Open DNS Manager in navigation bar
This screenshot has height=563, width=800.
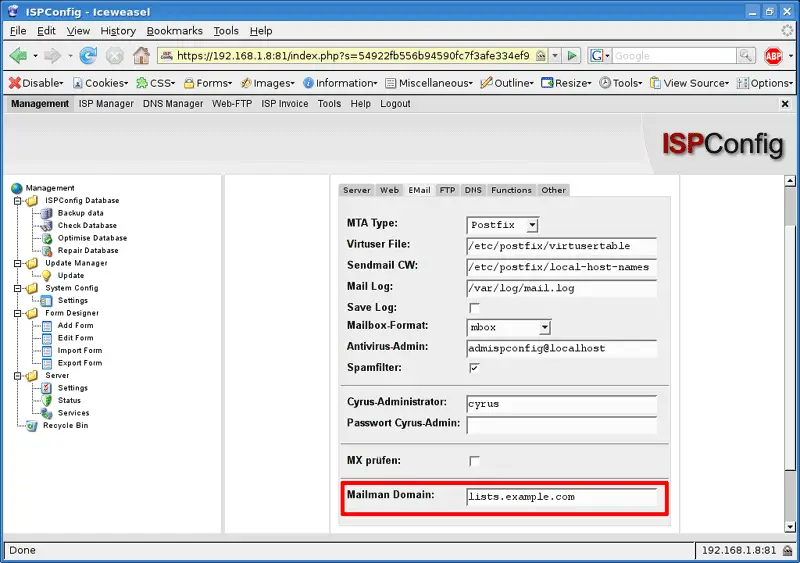tap(173, 104)
